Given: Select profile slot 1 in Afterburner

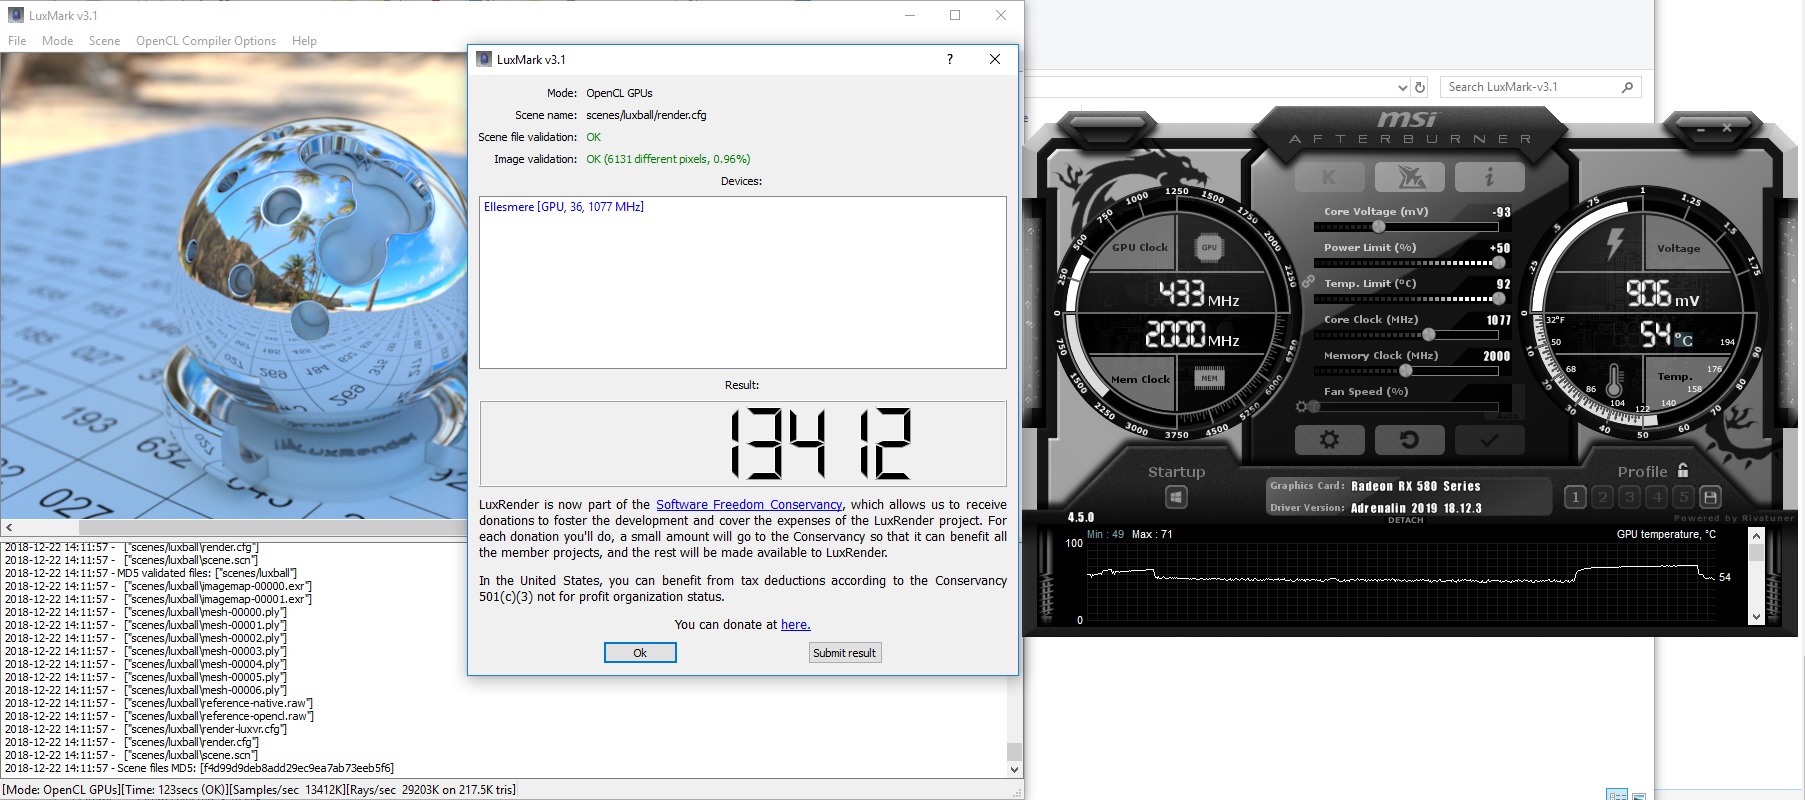Looking at the screenshot, I should [x=1575, y=497].
